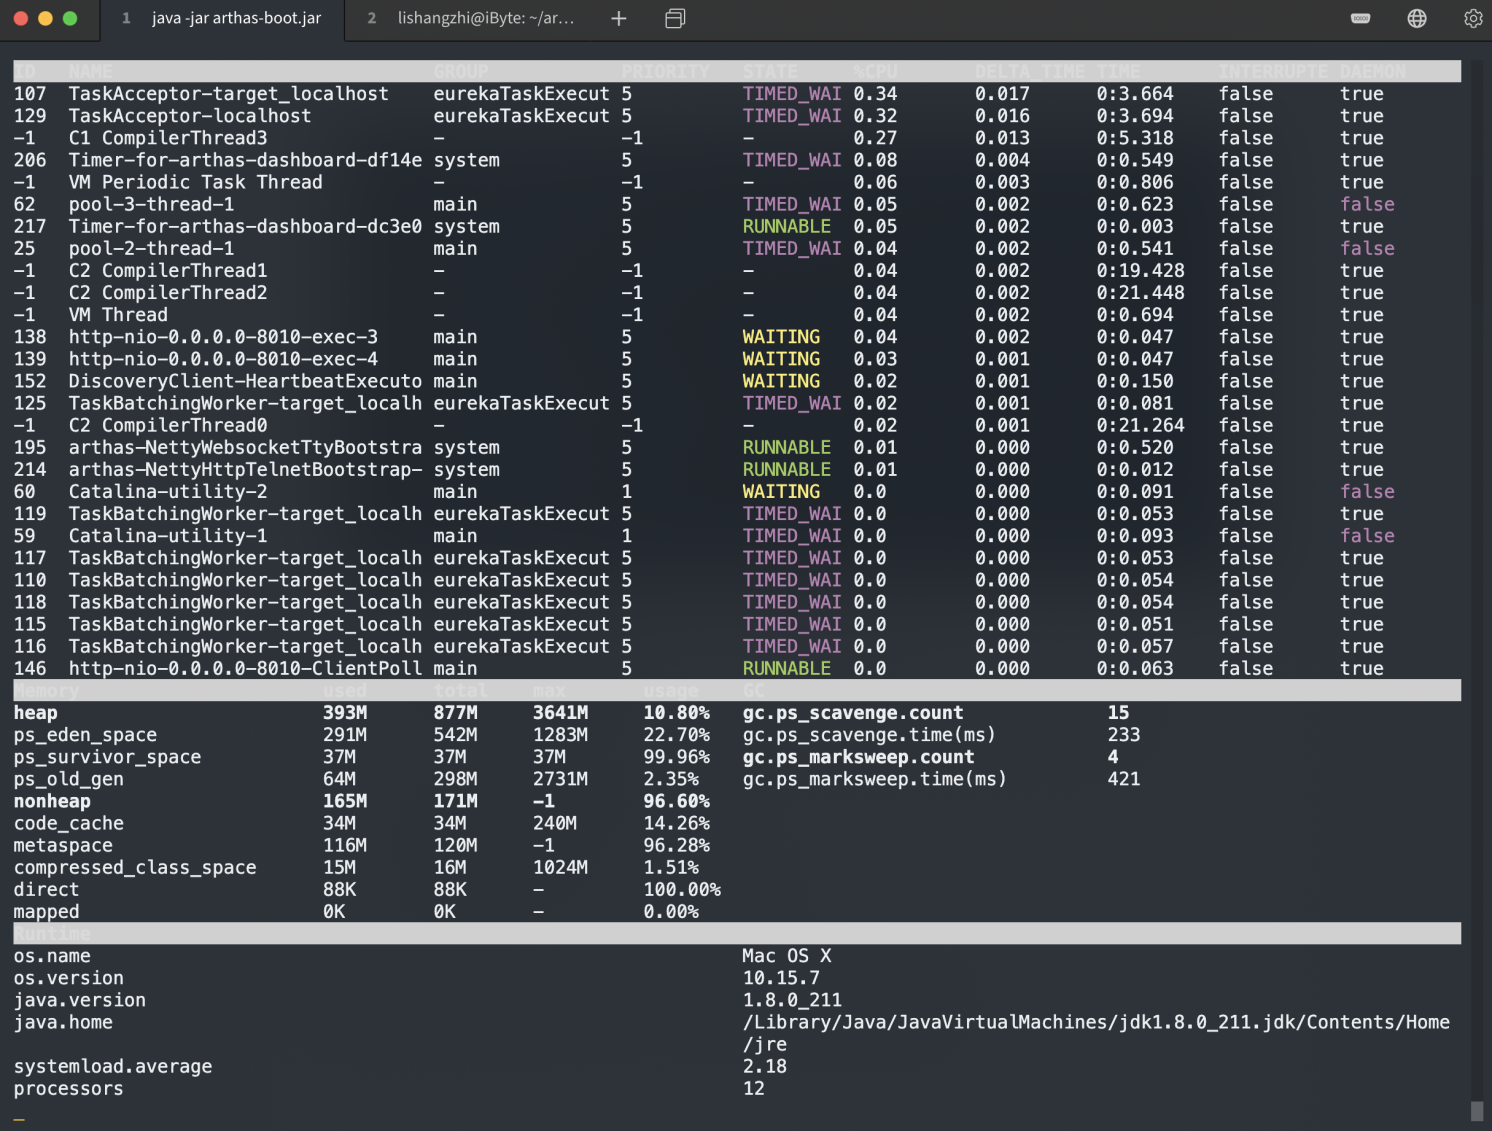Click the C2 CompilerThread2 name
This screenshot has height=1131, width=1492.
168,292
